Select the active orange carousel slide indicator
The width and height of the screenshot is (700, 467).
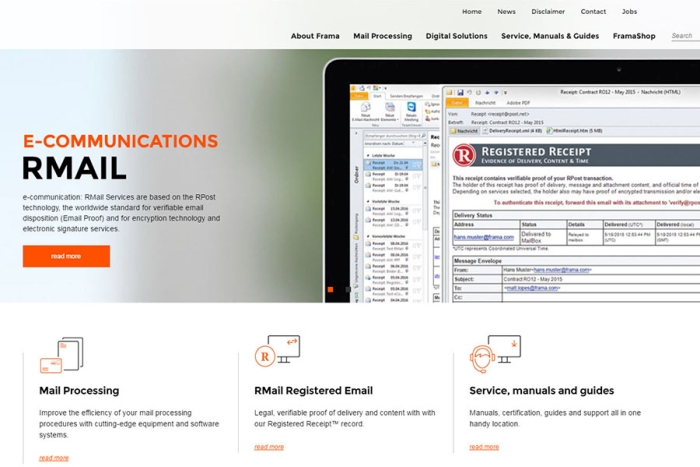coord(330,289)
